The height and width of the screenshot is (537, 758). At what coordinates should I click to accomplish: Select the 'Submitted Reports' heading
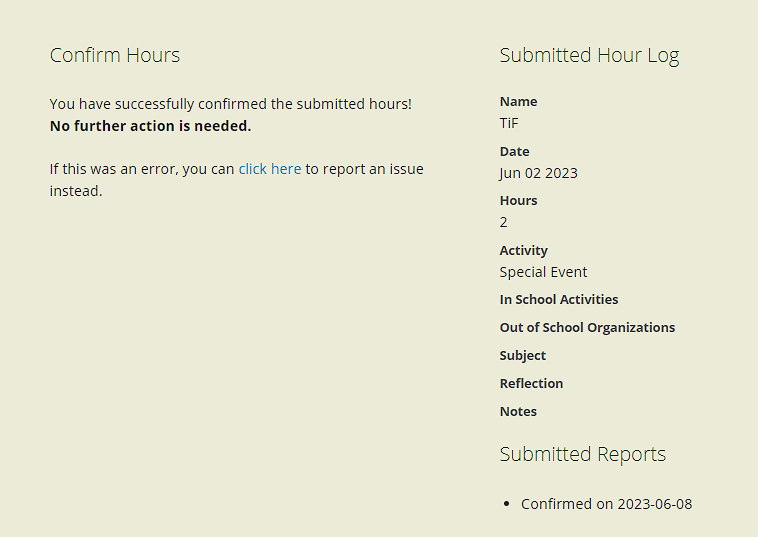(x=583, y=455)
